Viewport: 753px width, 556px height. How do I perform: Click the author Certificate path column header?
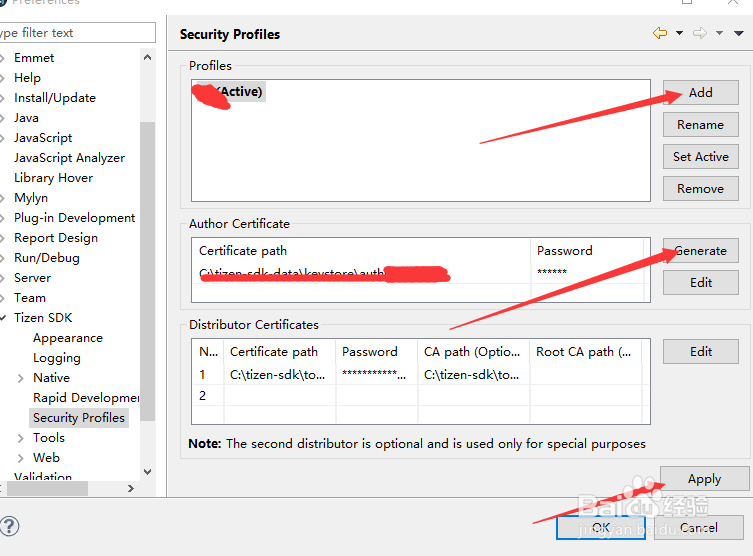pos(361,251)
